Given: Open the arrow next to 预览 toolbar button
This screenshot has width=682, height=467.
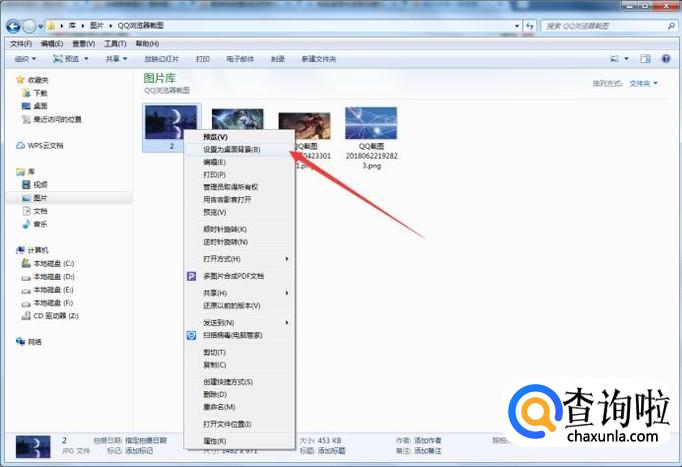Looking at the screenshot, I should (x=86, y=59).
